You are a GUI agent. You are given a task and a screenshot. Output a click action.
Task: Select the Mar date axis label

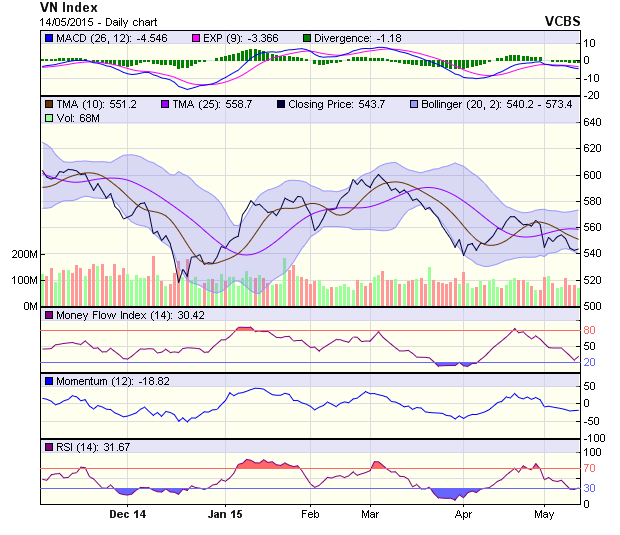pyautogui.click(x=370, y=514)
